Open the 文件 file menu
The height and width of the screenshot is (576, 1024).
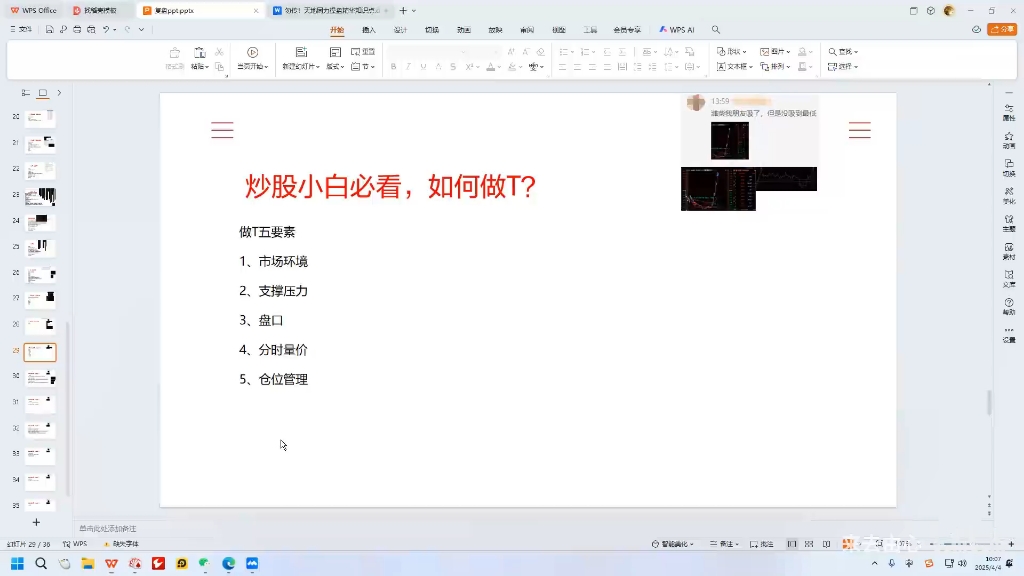click(21, 29)
